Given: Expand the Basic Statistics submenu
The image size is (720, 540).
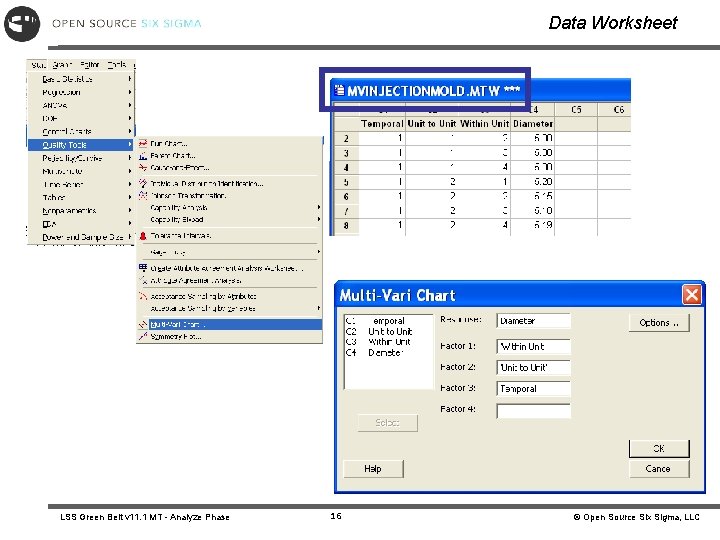Looking at the screenshot, I should pos(80,79).
